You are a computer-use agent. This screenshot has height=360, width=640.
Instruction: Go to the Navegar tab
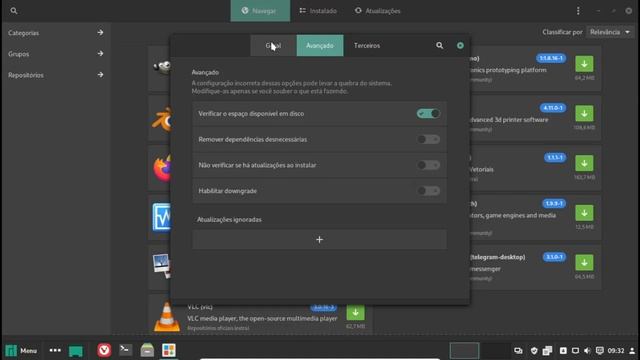[260, 11]
